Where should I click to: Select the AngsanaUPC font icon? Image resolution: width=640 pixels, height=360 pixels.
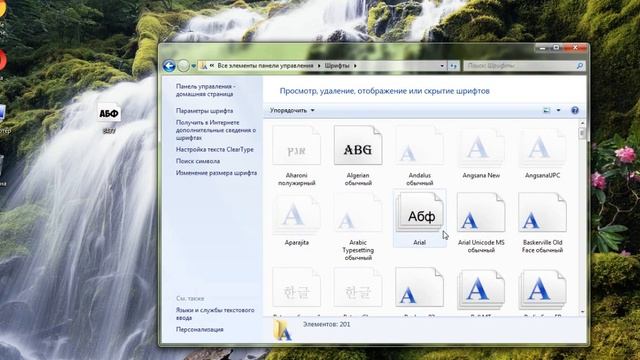542,147
